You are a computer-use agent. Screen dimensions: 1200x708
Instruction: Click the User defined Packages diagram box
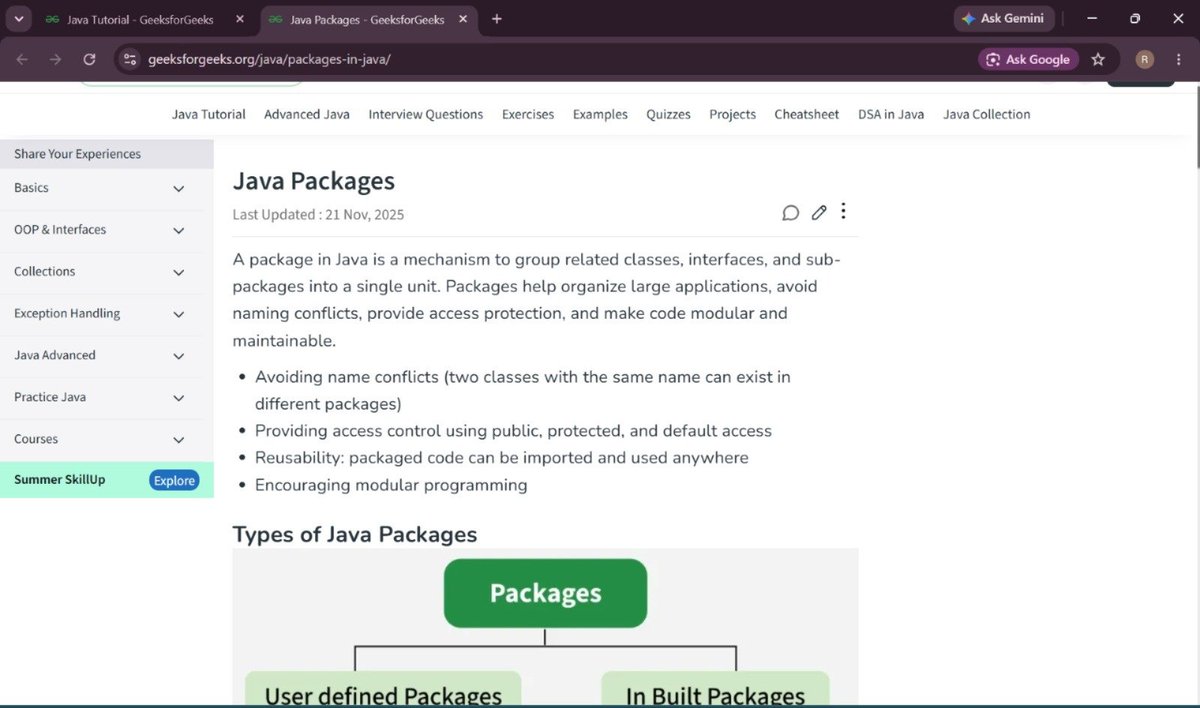[x=383, y=689]
